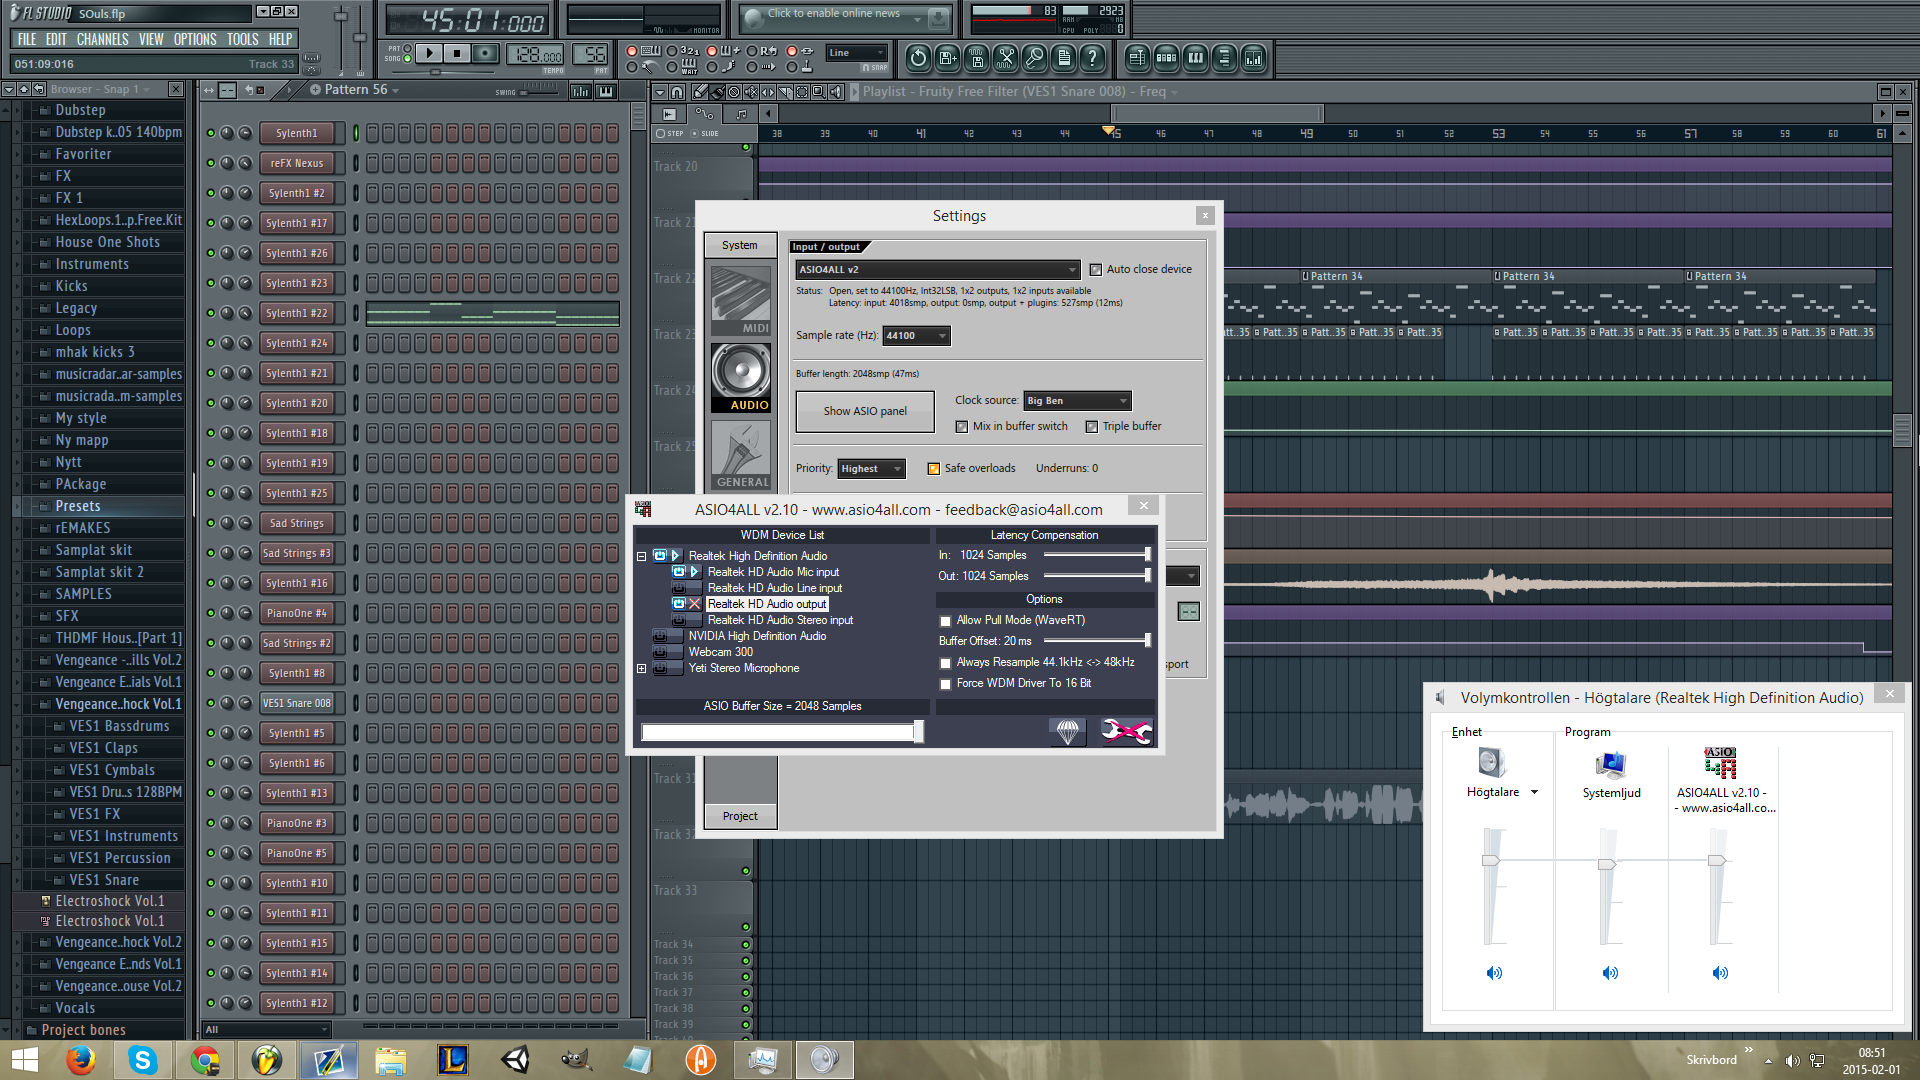Open the piano roll view icon

point(1195,58)
